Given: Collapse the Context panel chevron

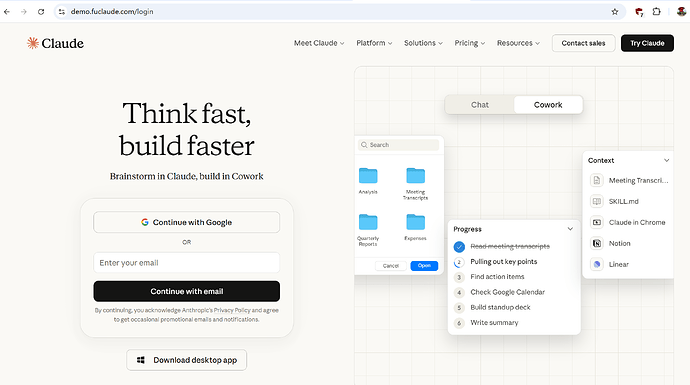Looking at the screenshot, I should coord(666,160).
